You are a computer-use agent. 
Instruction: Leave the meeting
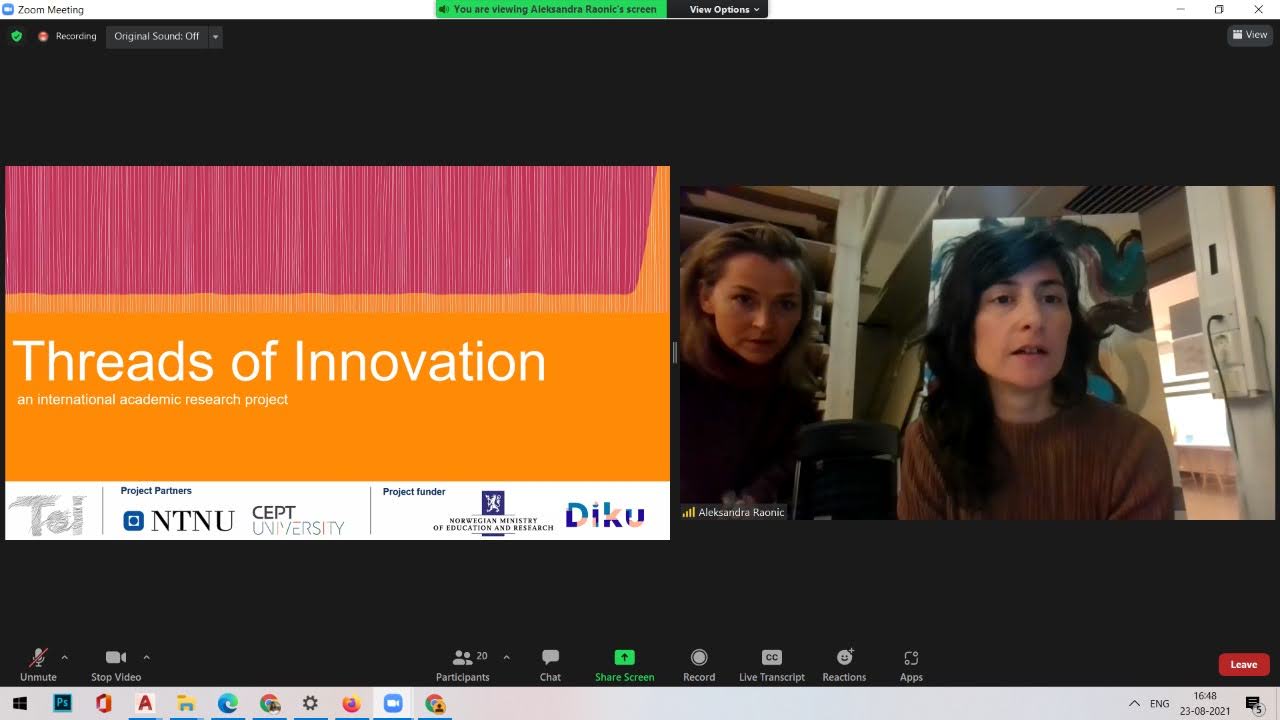pyautogui.click(x=1243, y=664)
